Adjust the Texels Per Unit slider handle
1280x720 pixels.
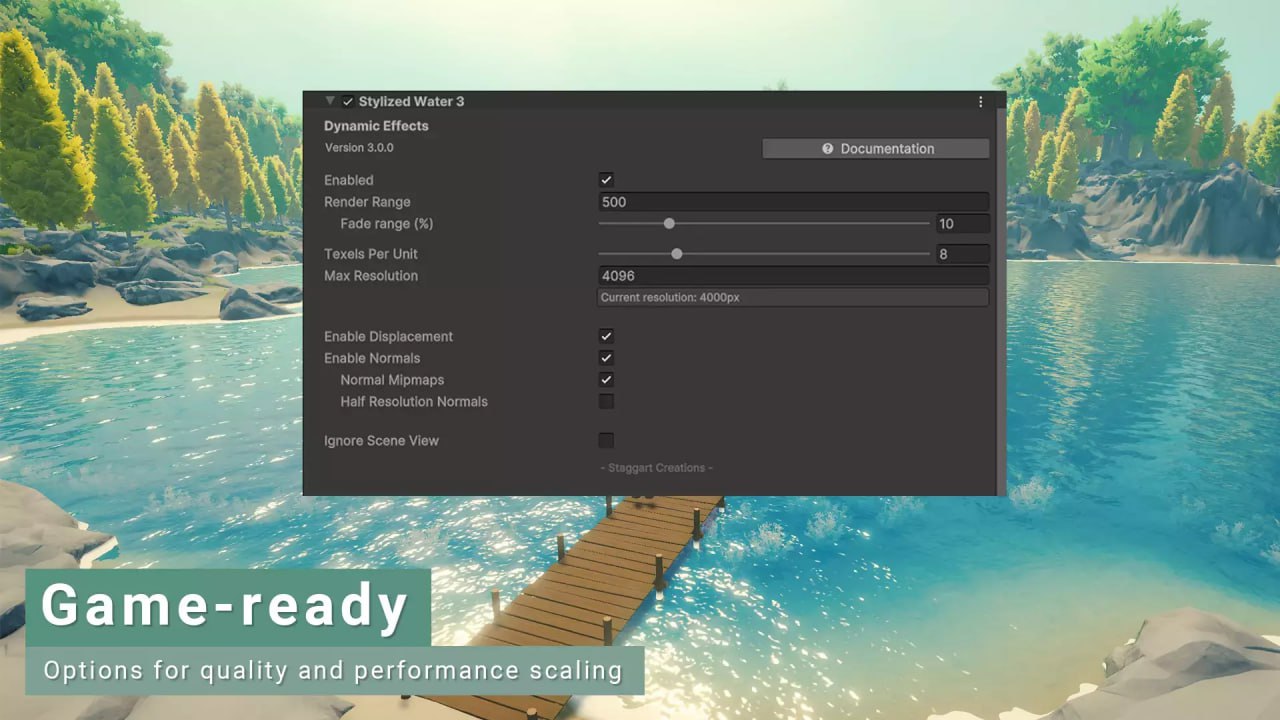[676, 254]
